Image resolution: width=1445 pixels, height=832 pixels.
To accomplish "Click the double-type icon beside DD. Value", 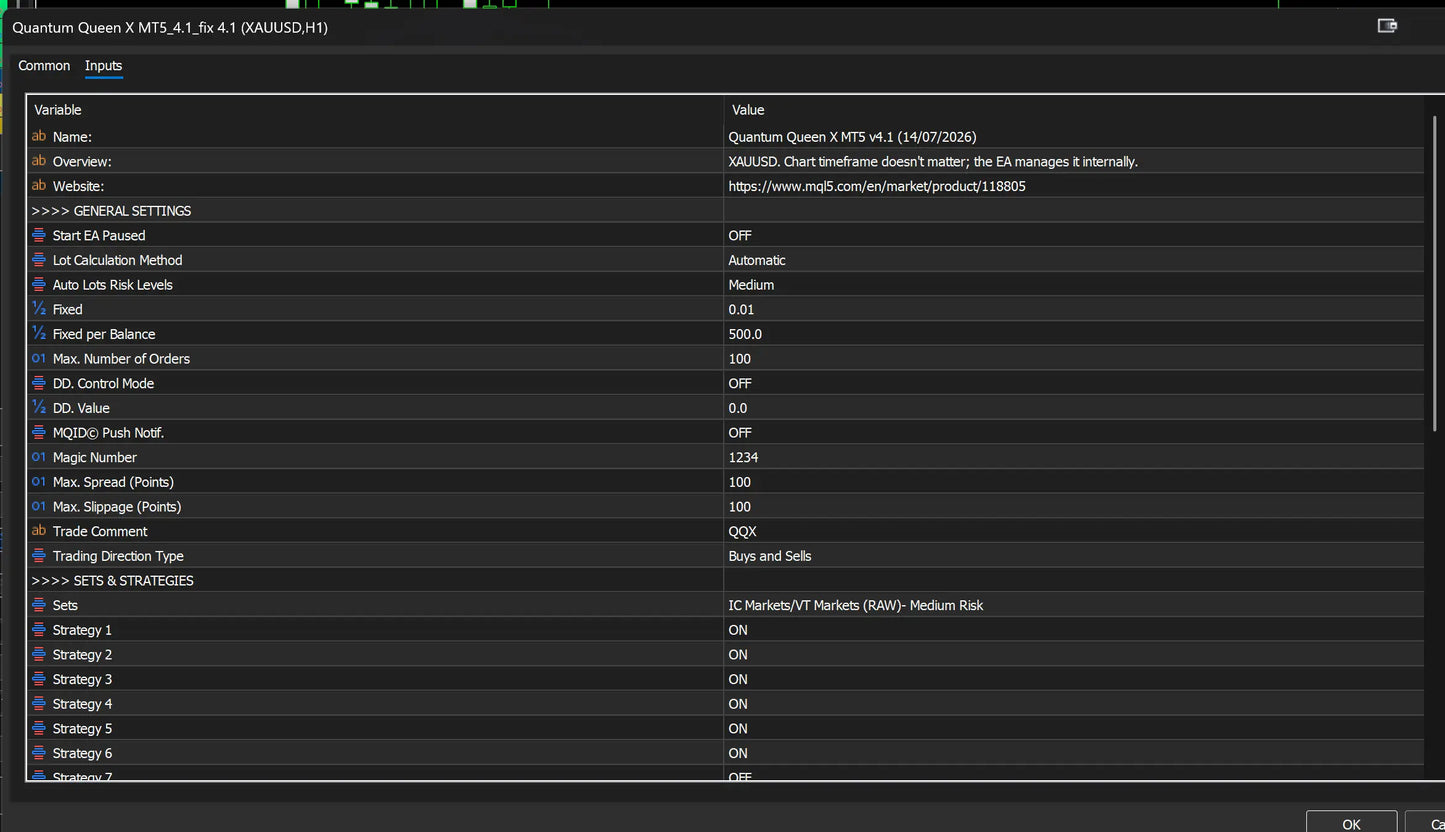I will click(x=39, y=407).
